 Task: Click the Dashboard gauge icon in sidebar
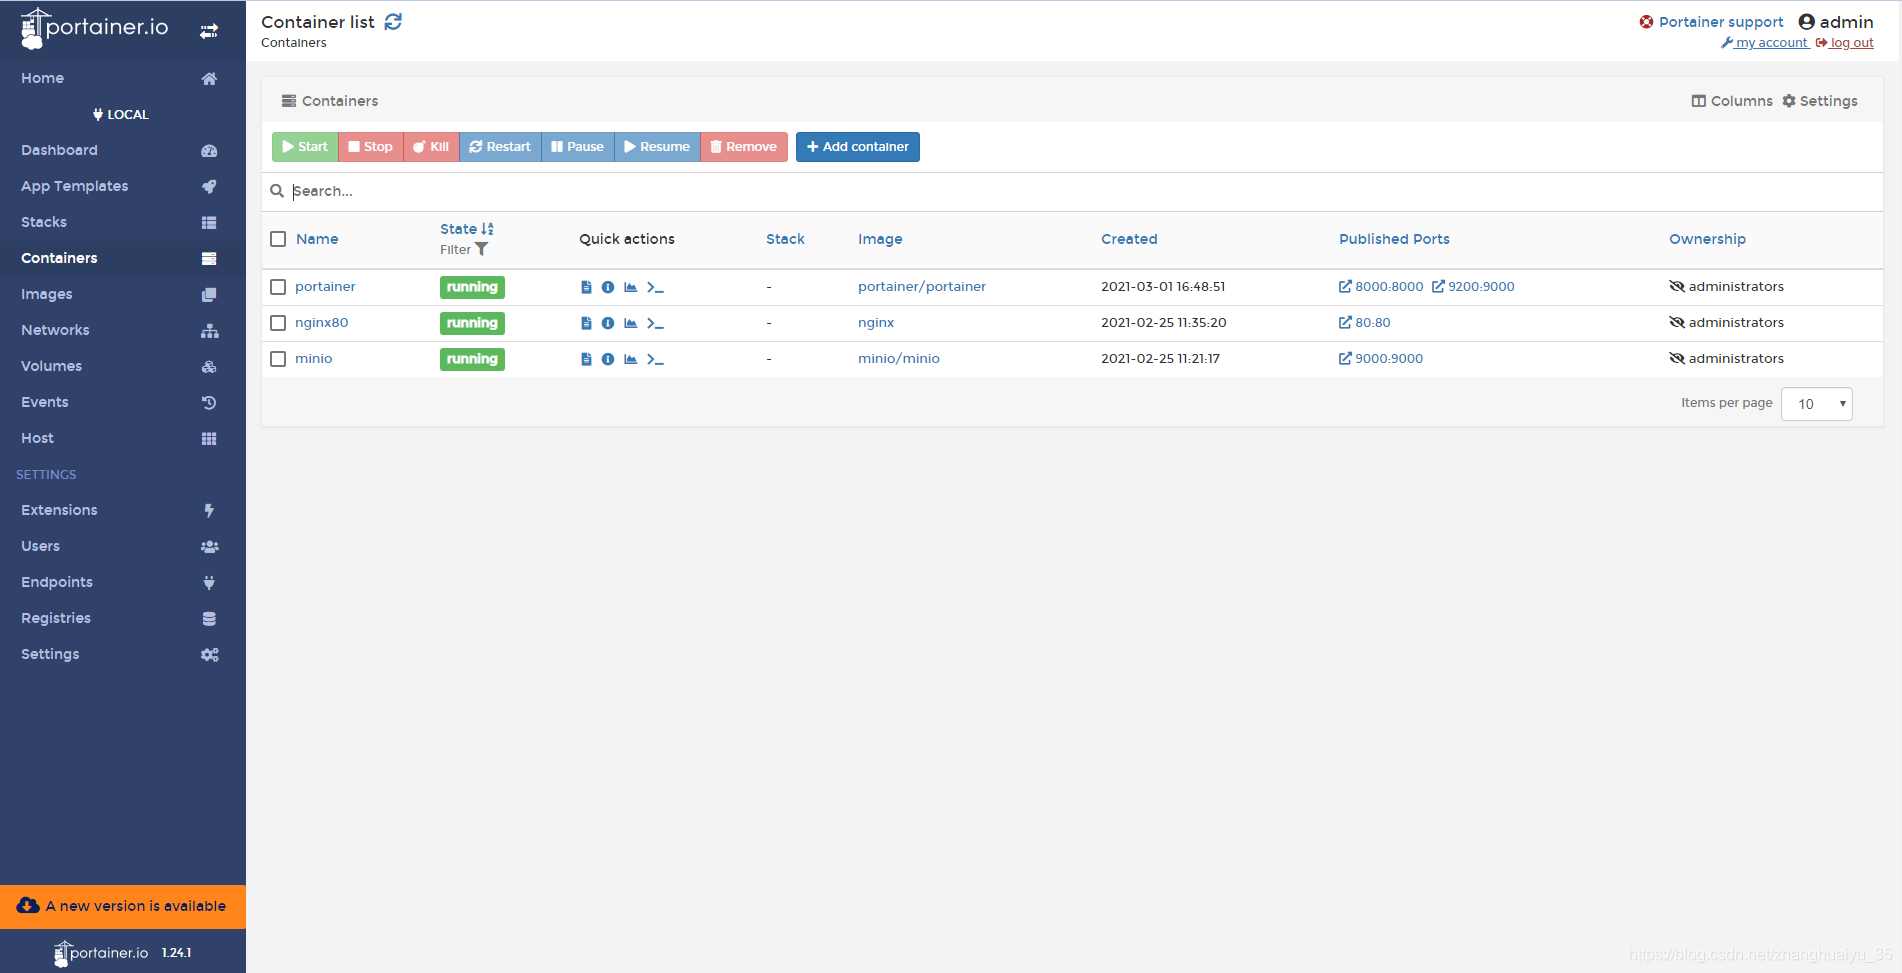click(x=209, y=151)
